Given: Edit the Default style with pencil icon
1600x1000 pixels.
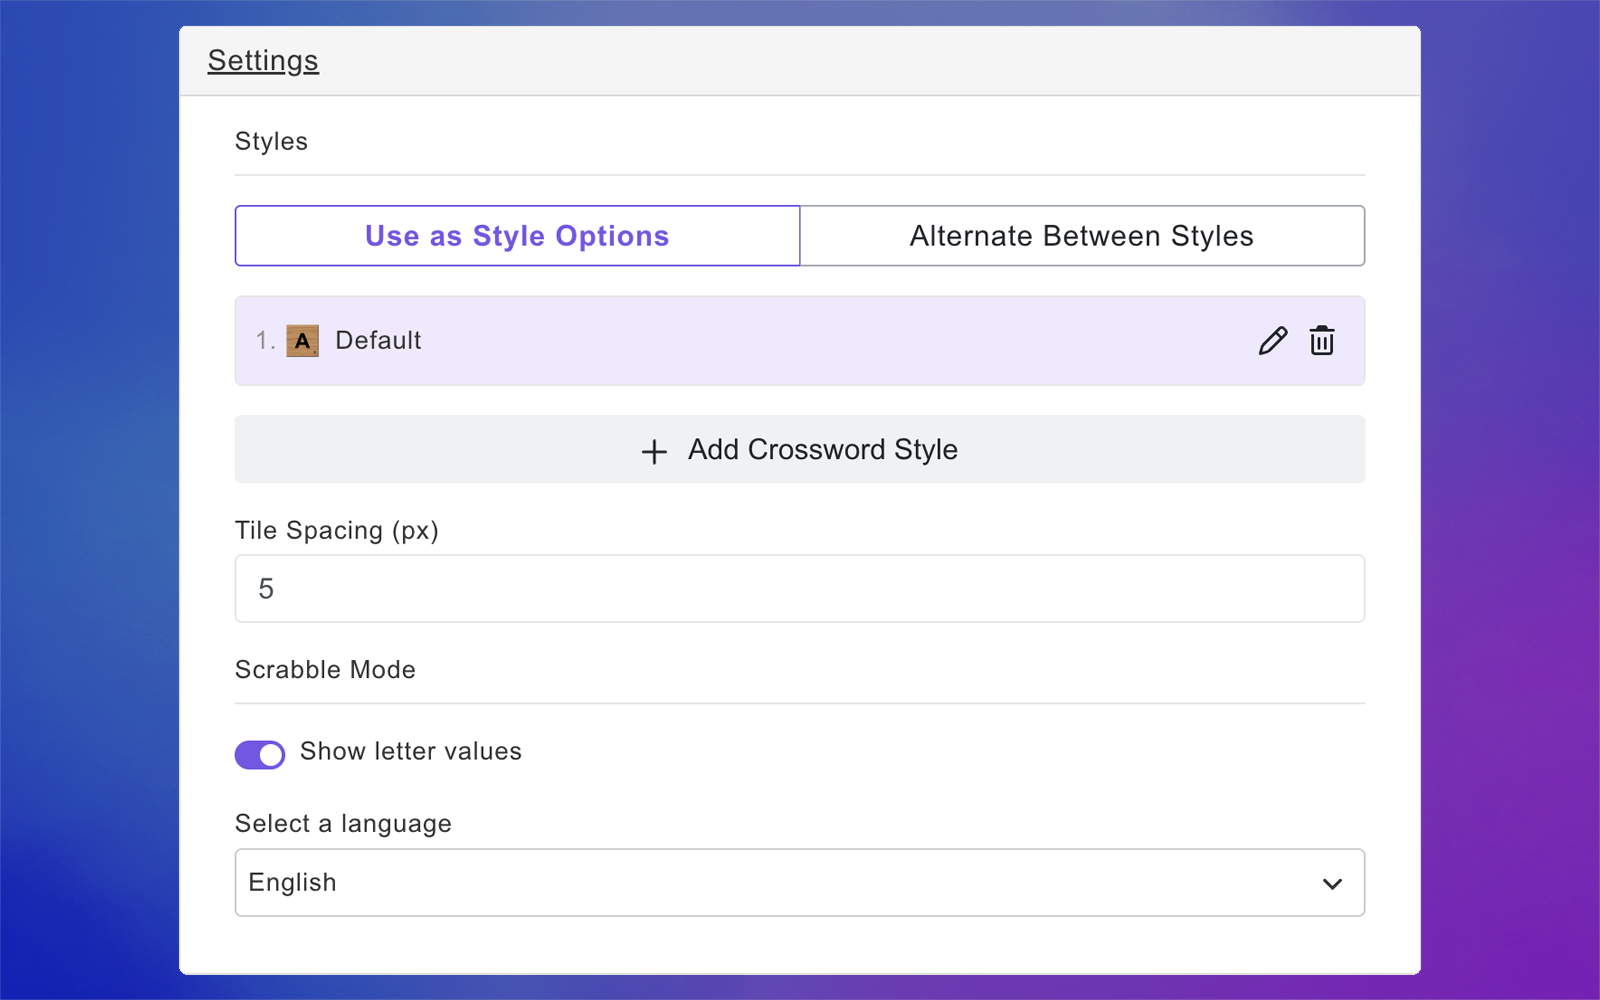Looking at the screenshot, I should coord(1273,341).
